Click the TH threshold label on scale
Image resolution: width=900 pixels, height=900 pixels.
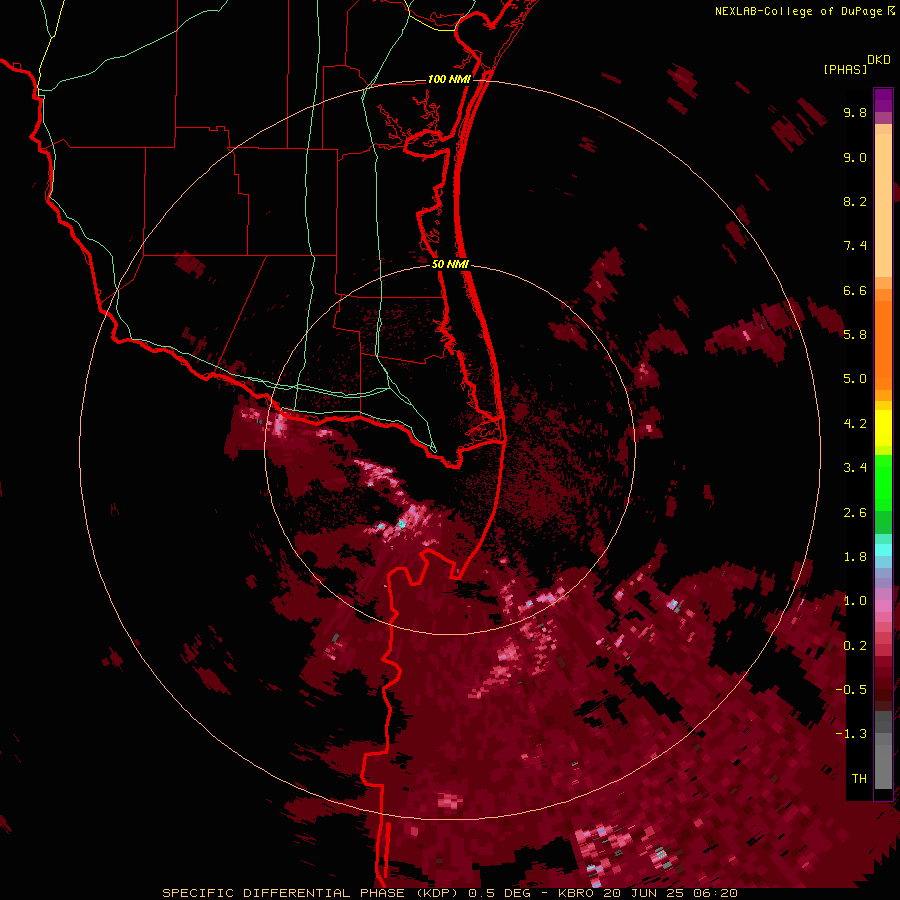pos(859,779)
